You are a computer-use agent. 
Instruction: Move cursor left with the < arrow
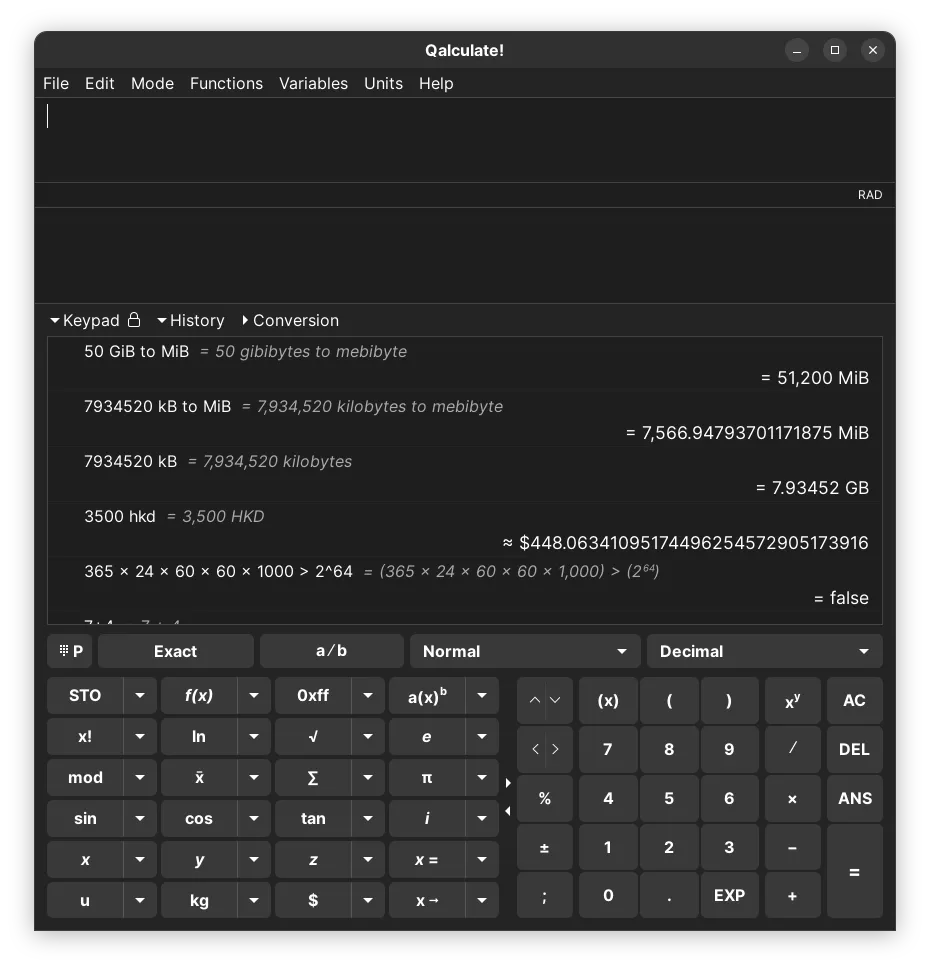pyautogui.click(x=535, y=749)
